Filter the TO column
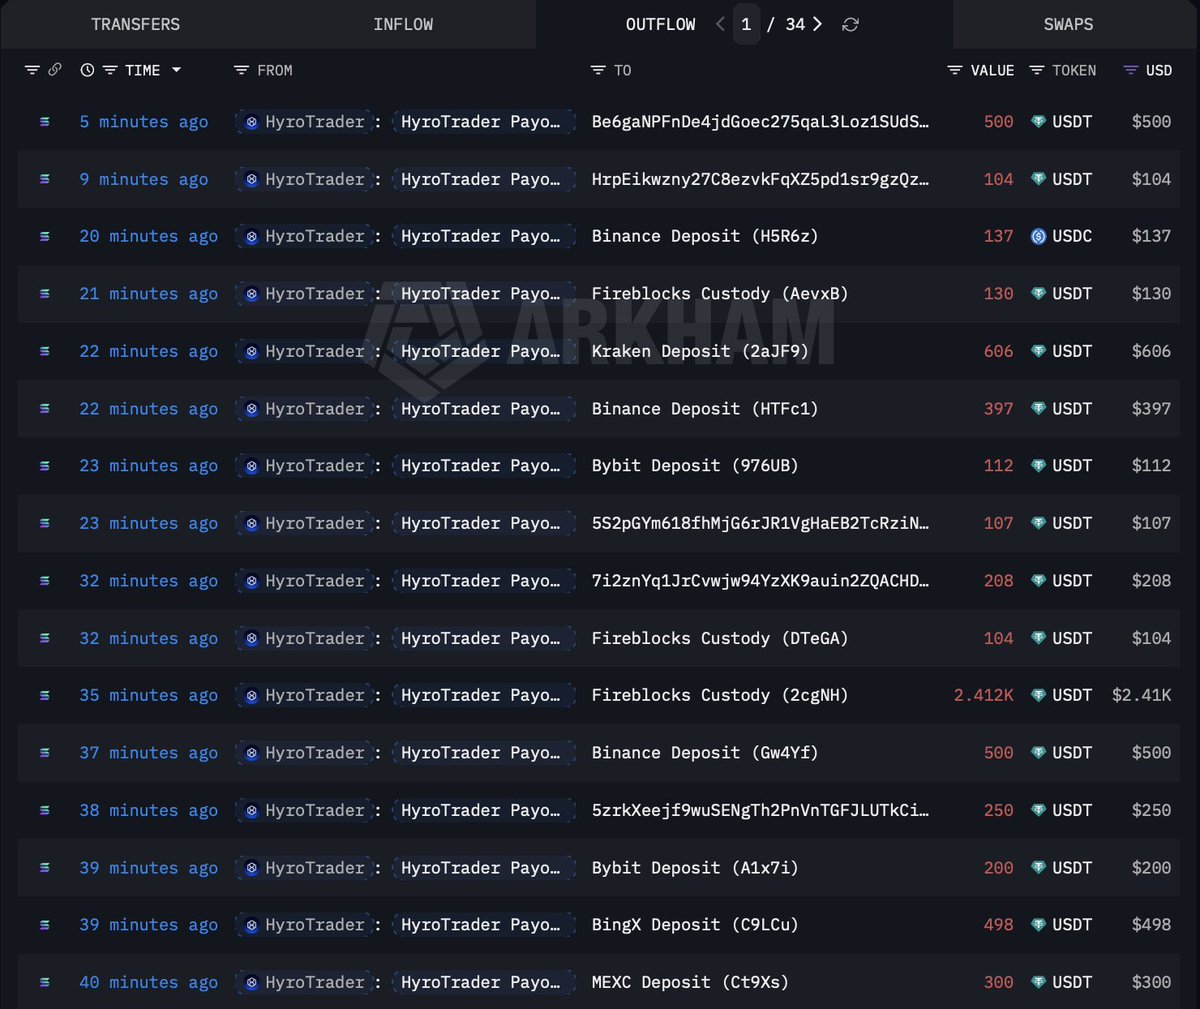 point(598,70)
